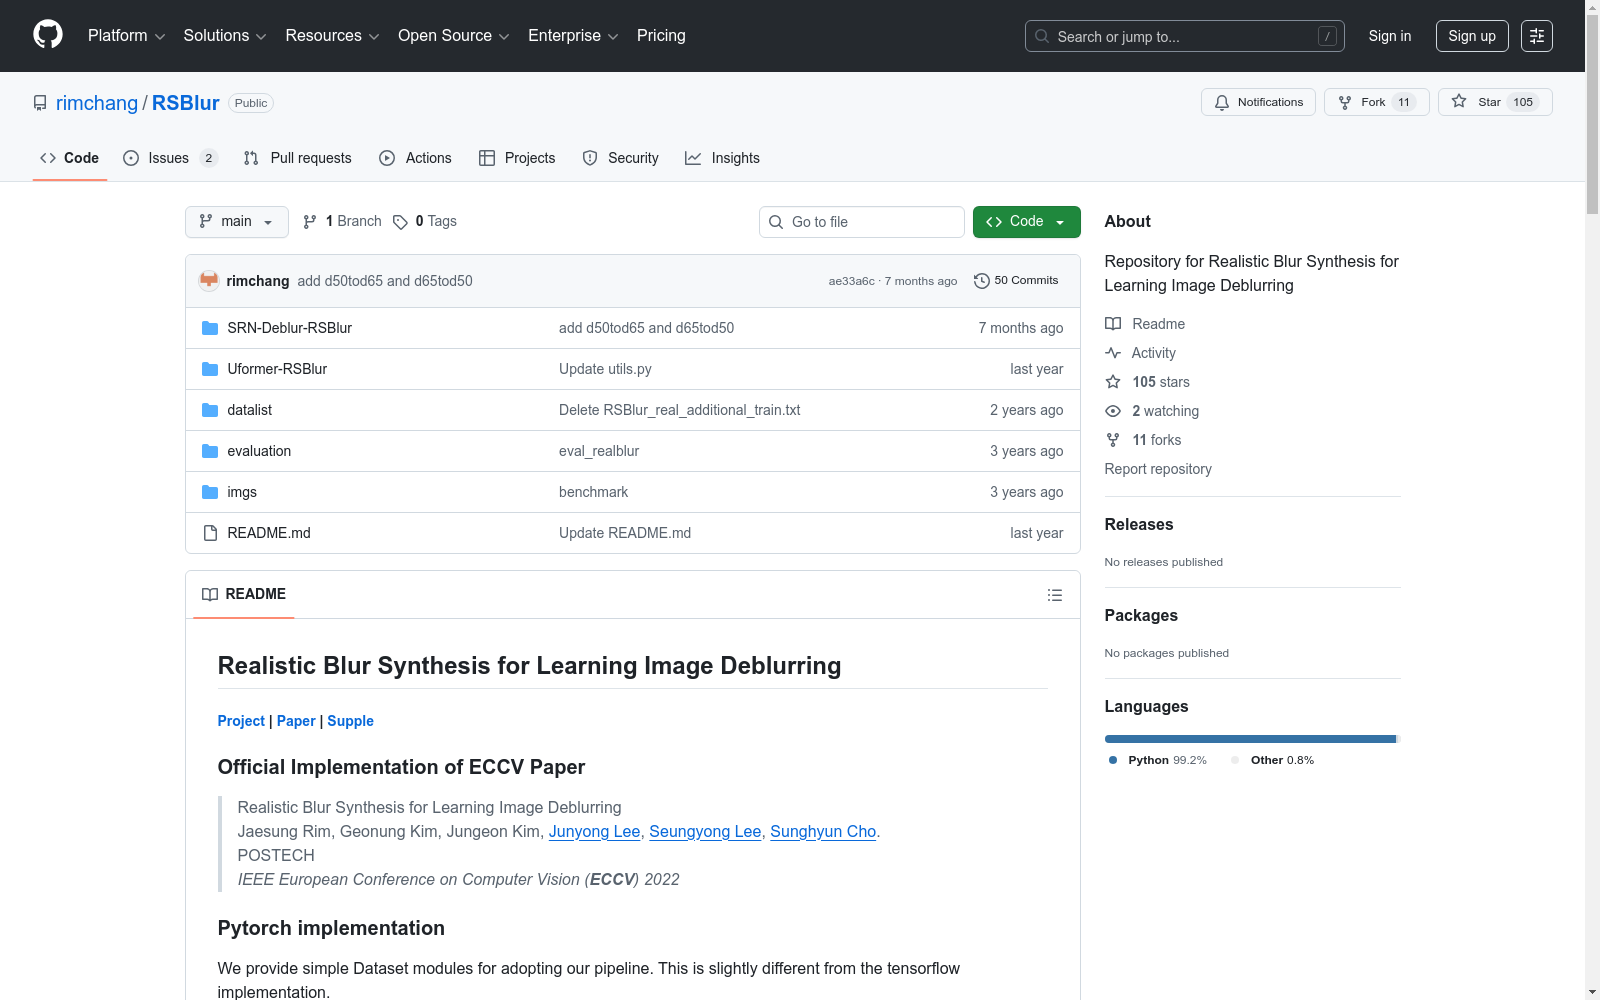Open the main branch selector dropdown
The height and width of the screenshot is (1000, 1600).
[237, 222]
